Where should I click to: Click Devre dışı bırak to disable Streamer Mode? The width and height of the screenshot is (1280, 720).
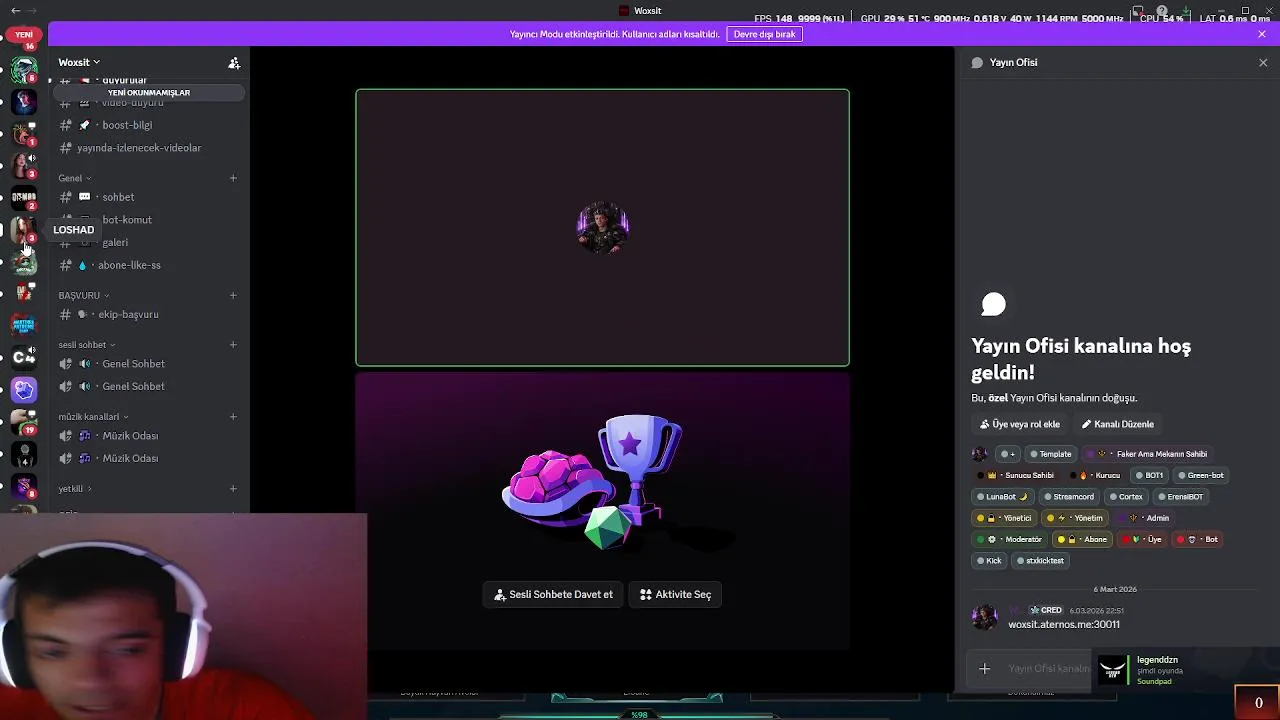(x=764, y=34)
